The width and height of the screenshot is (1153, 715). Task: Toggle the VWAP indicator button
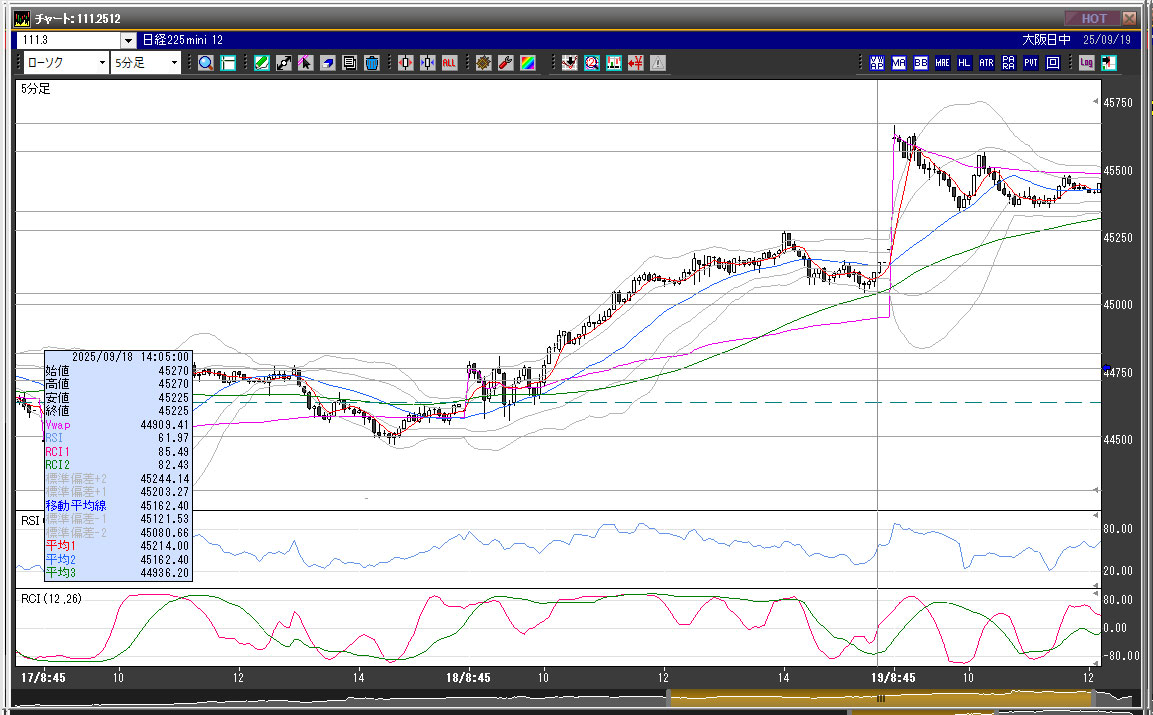pos(877,62)
